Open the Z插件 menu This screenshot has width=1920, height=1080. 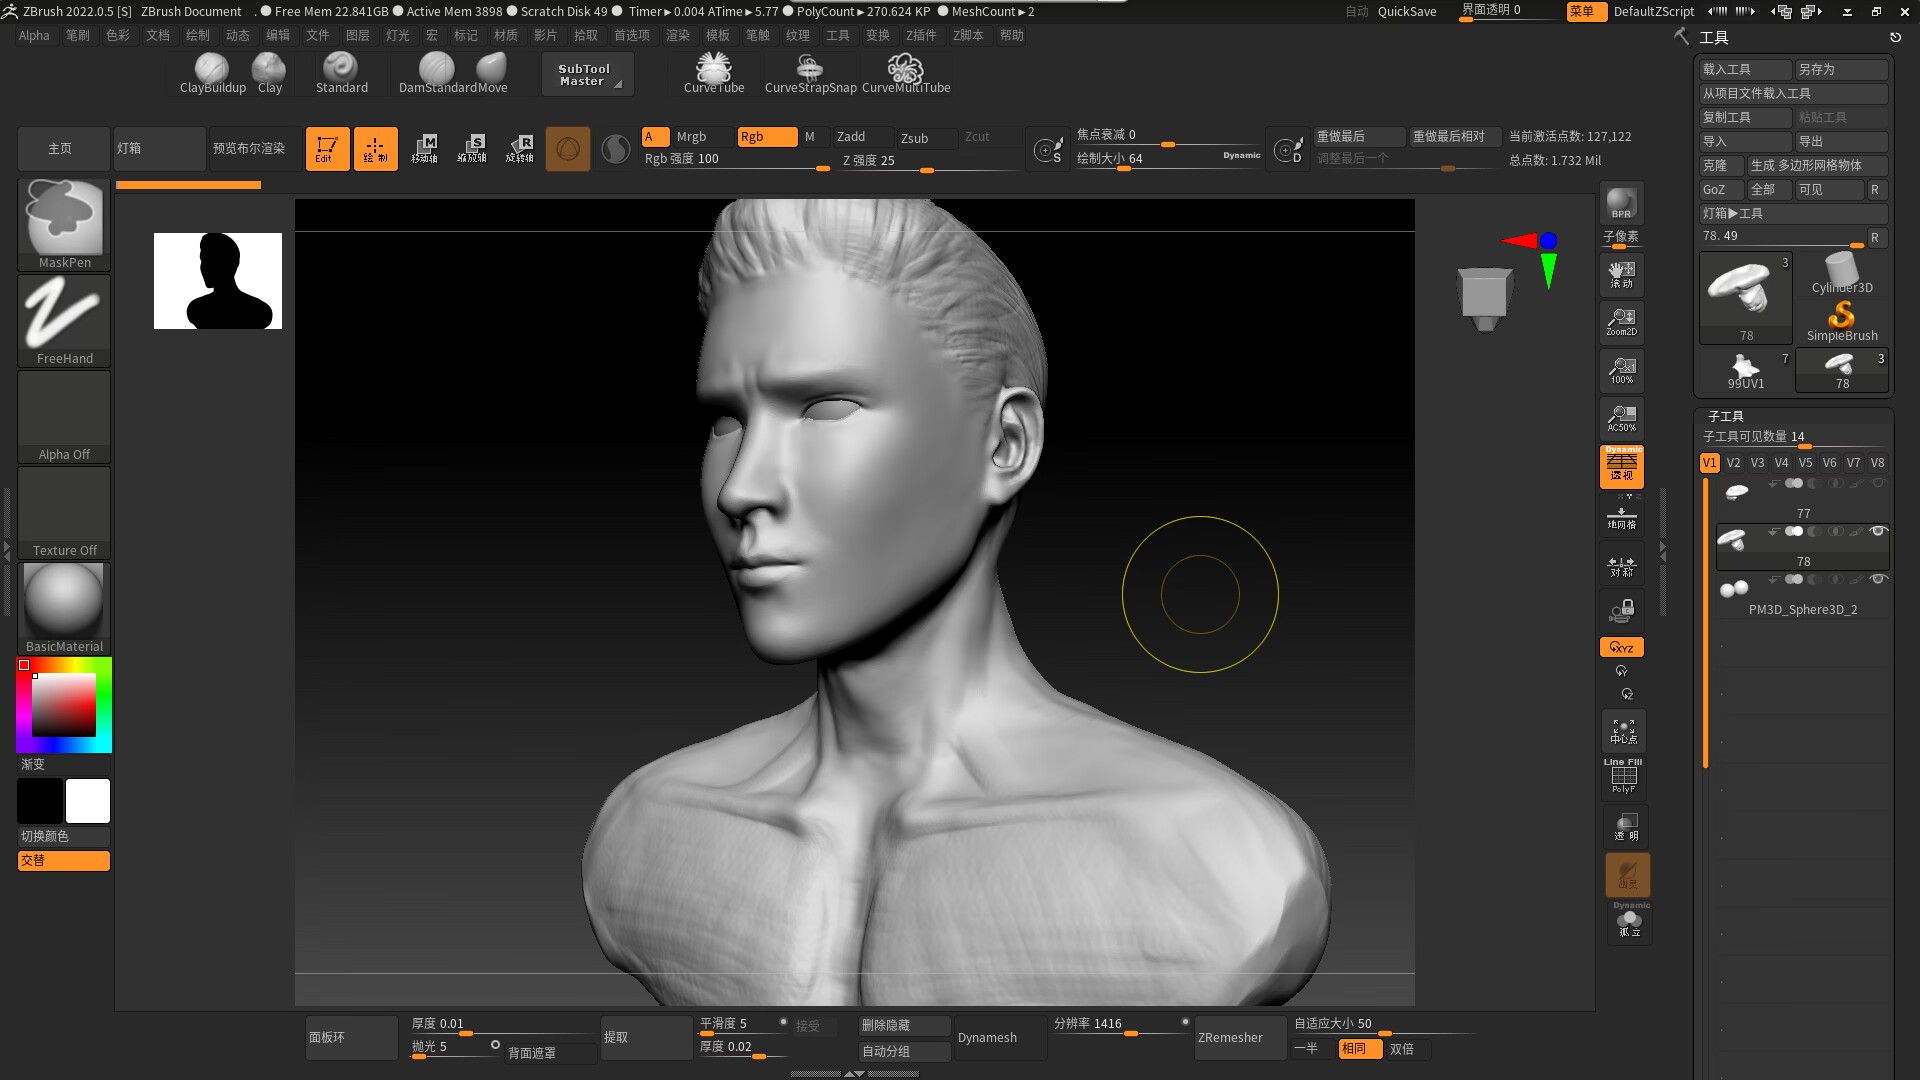(920, 35)
